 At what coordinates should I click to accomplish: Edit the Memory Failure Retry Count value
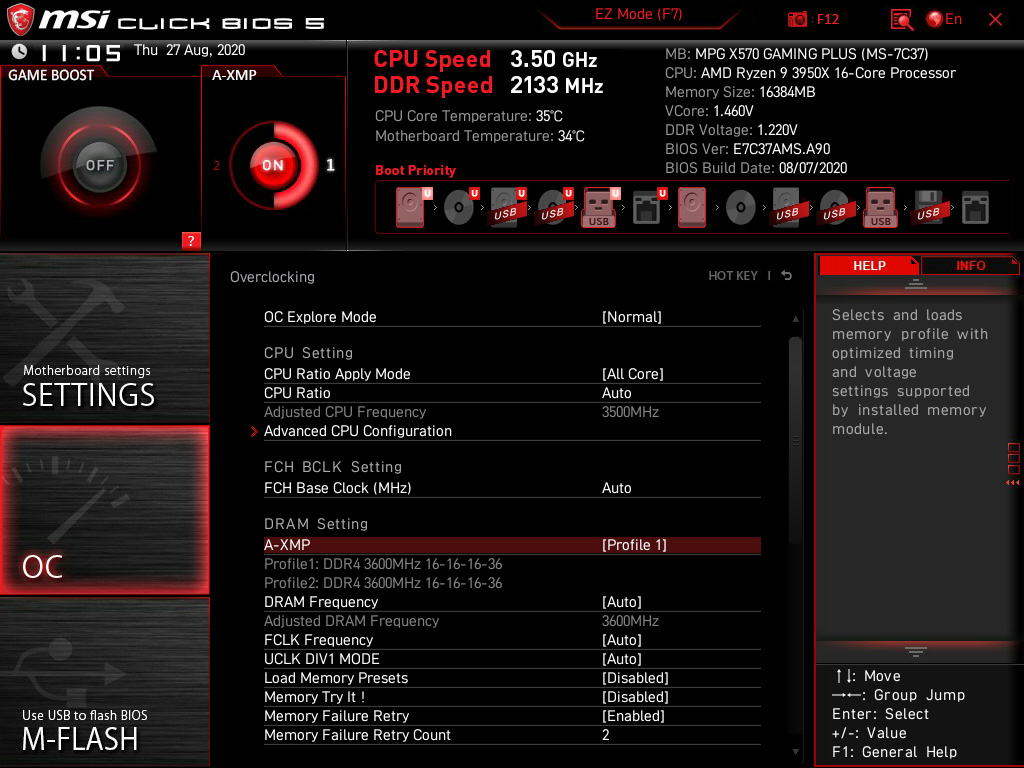tap(605, 735)
